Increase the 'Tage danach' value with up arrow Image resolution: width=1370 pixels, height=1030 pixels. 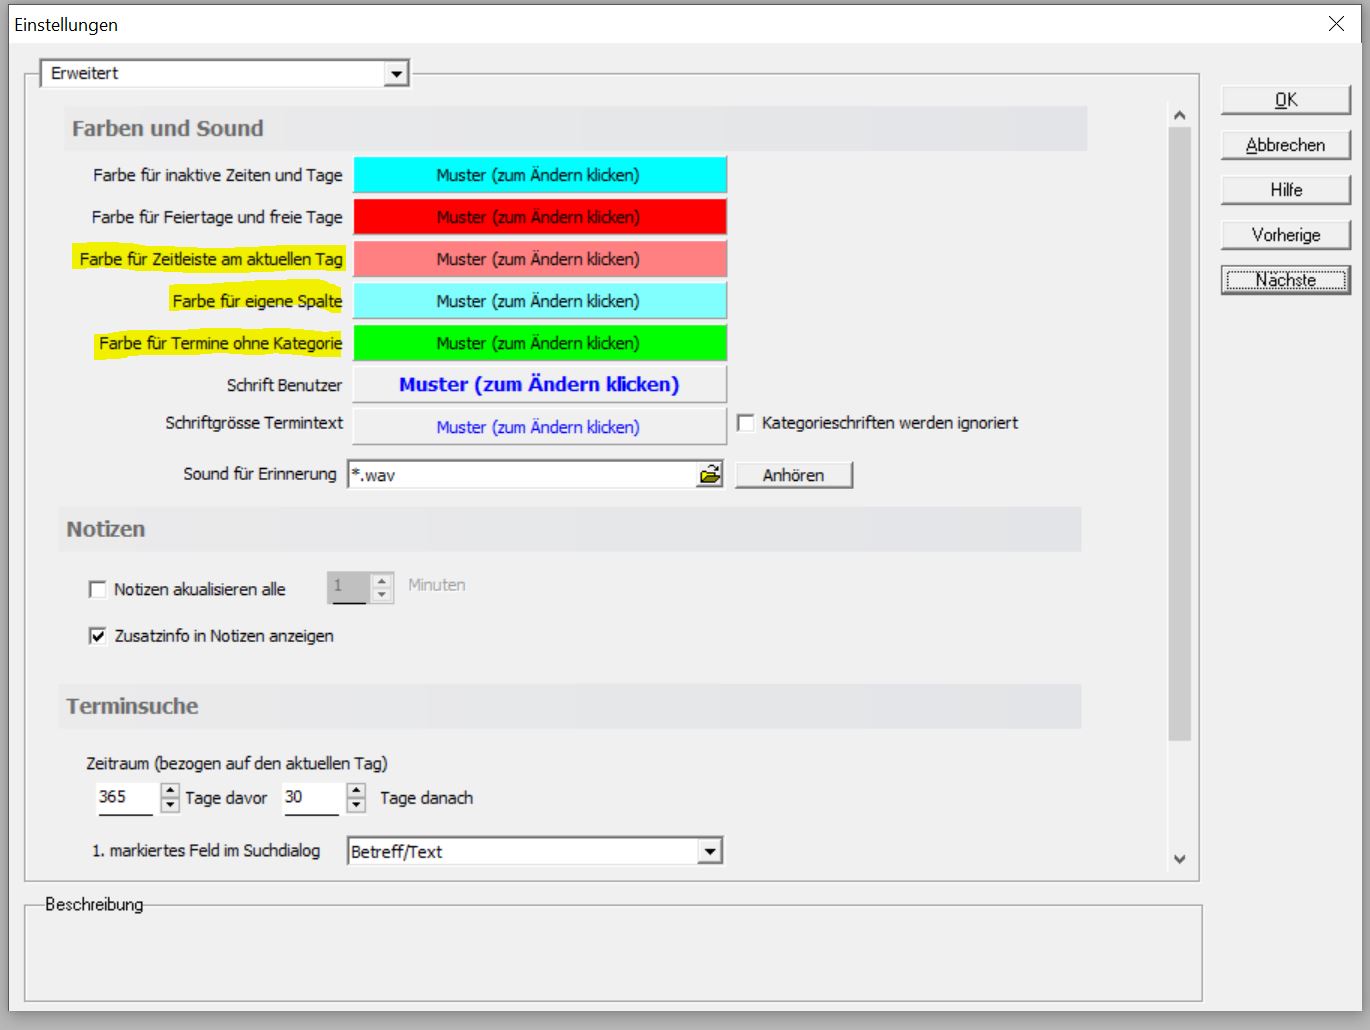[356, 791]
